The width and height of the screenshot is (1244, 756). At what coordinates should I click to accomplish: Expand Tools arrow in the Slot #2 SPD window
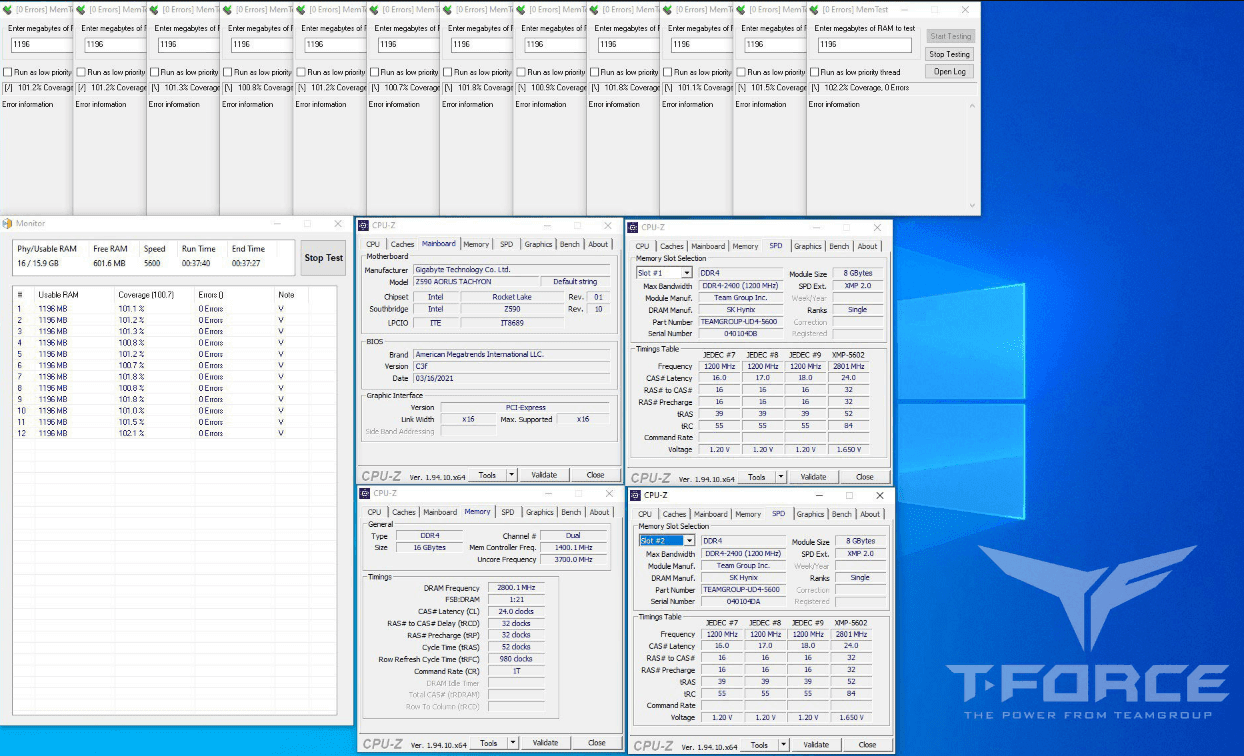coord(783,745)
